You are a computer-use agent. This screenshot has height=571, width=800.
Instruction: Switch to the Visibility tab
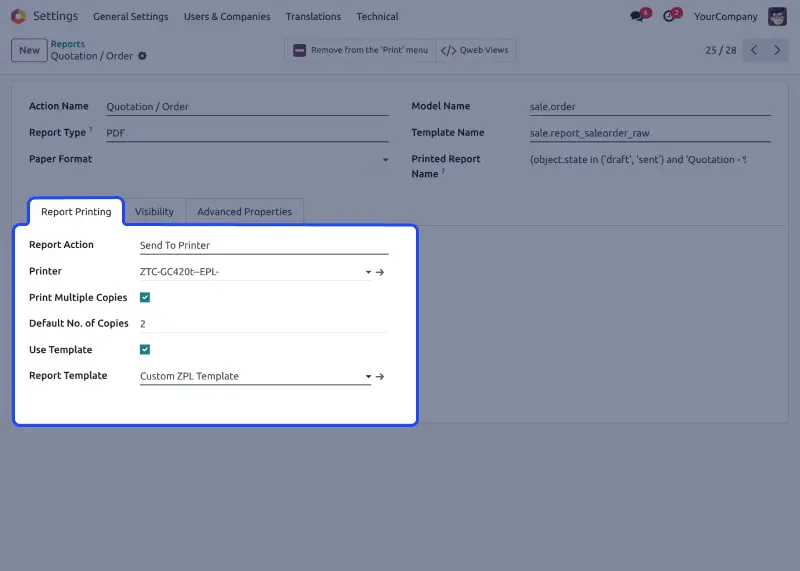point(154,211)
